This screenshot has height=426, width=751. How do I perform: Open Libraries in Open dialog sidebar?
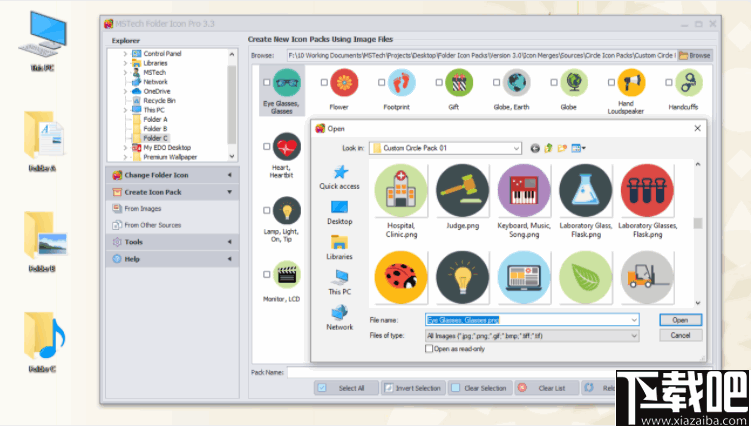[340, 247]
